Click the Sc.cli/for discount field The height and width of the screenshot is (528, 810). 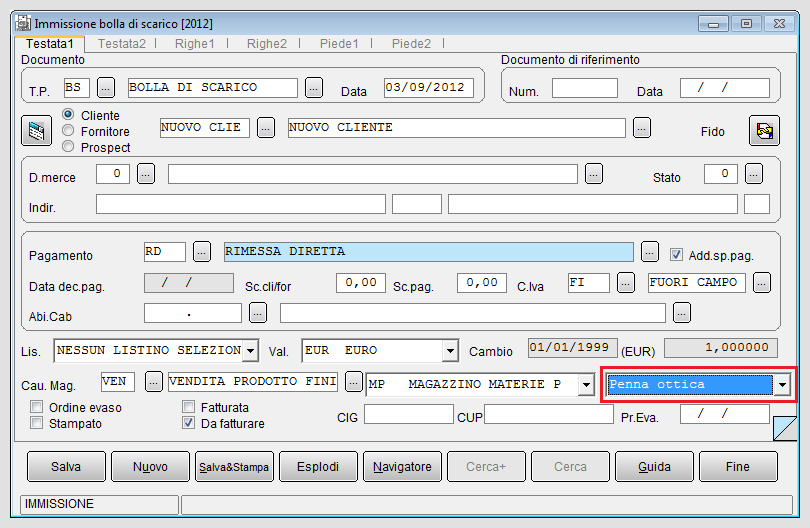361,283
